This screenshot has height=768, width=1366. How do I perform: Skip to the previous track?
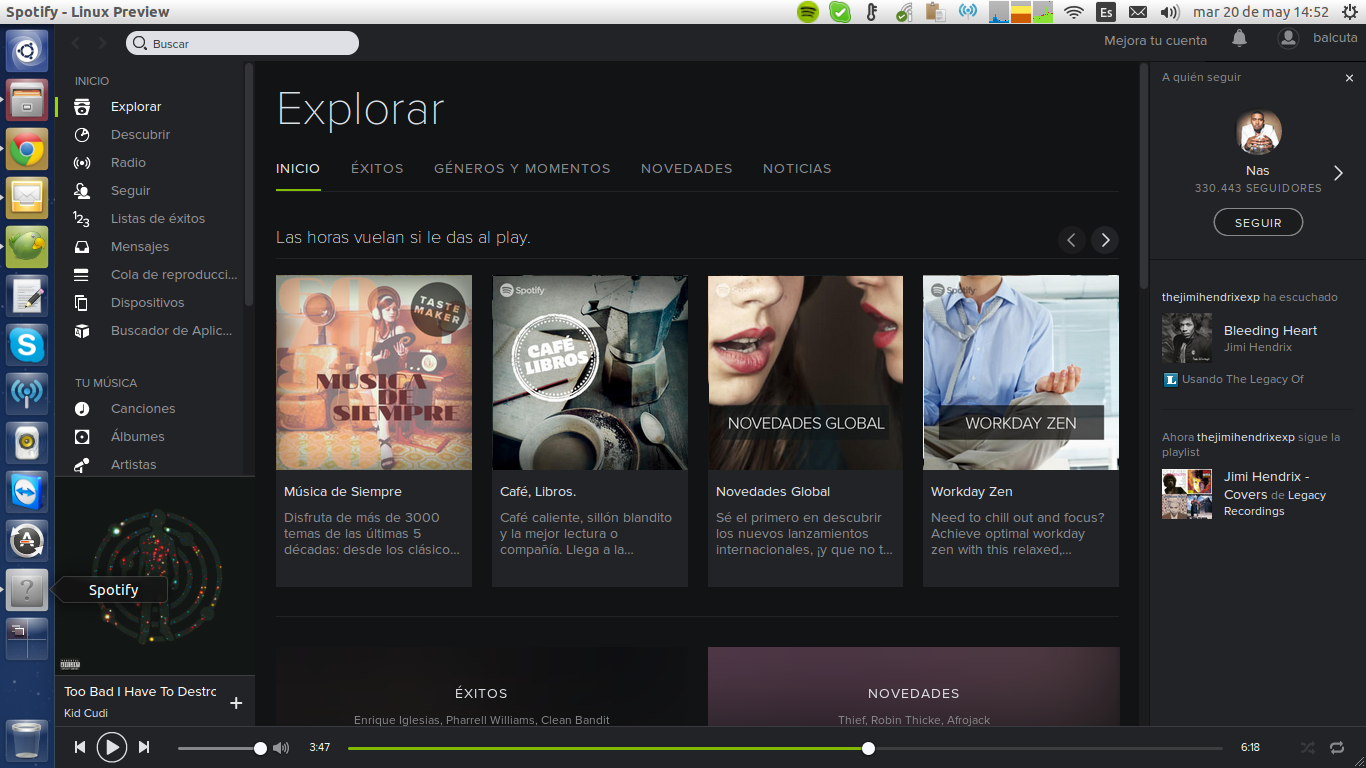point(80,747)
